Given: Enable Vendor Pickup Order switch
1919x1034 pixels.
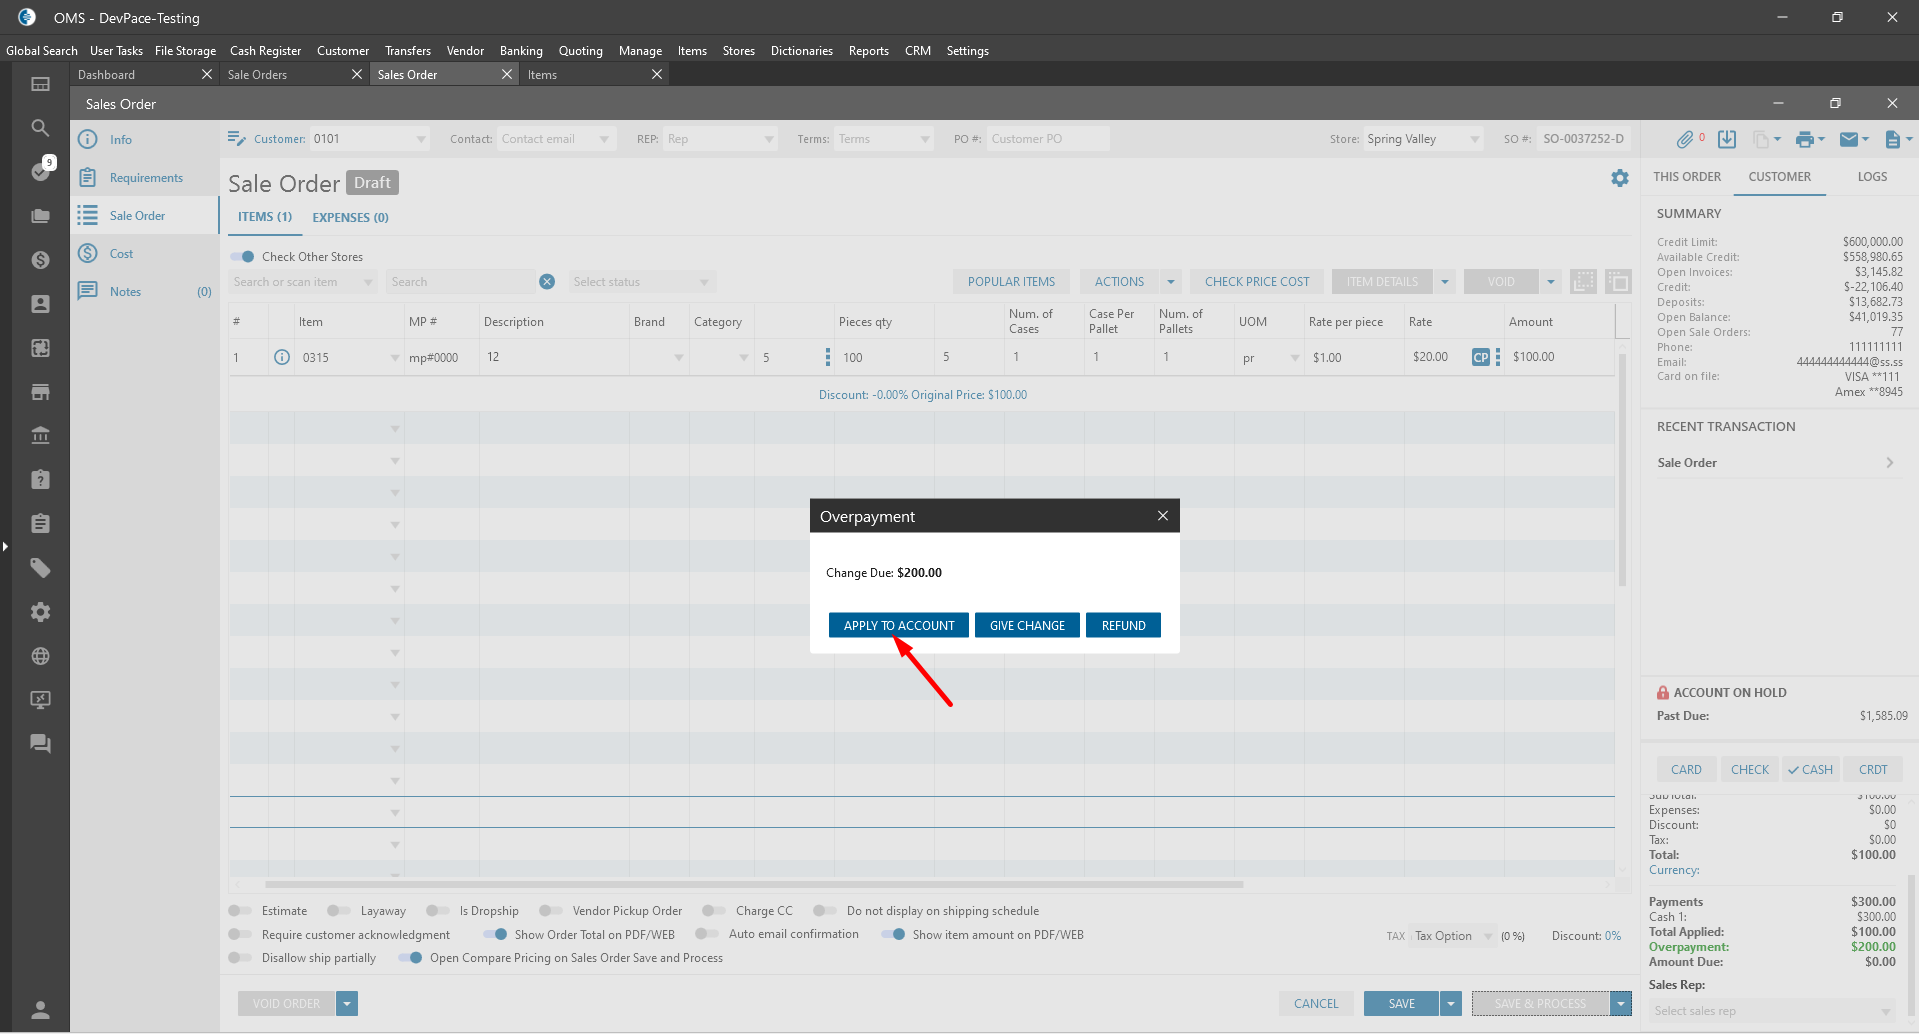Looking at the screenshot, I should [x=551, y=911].
